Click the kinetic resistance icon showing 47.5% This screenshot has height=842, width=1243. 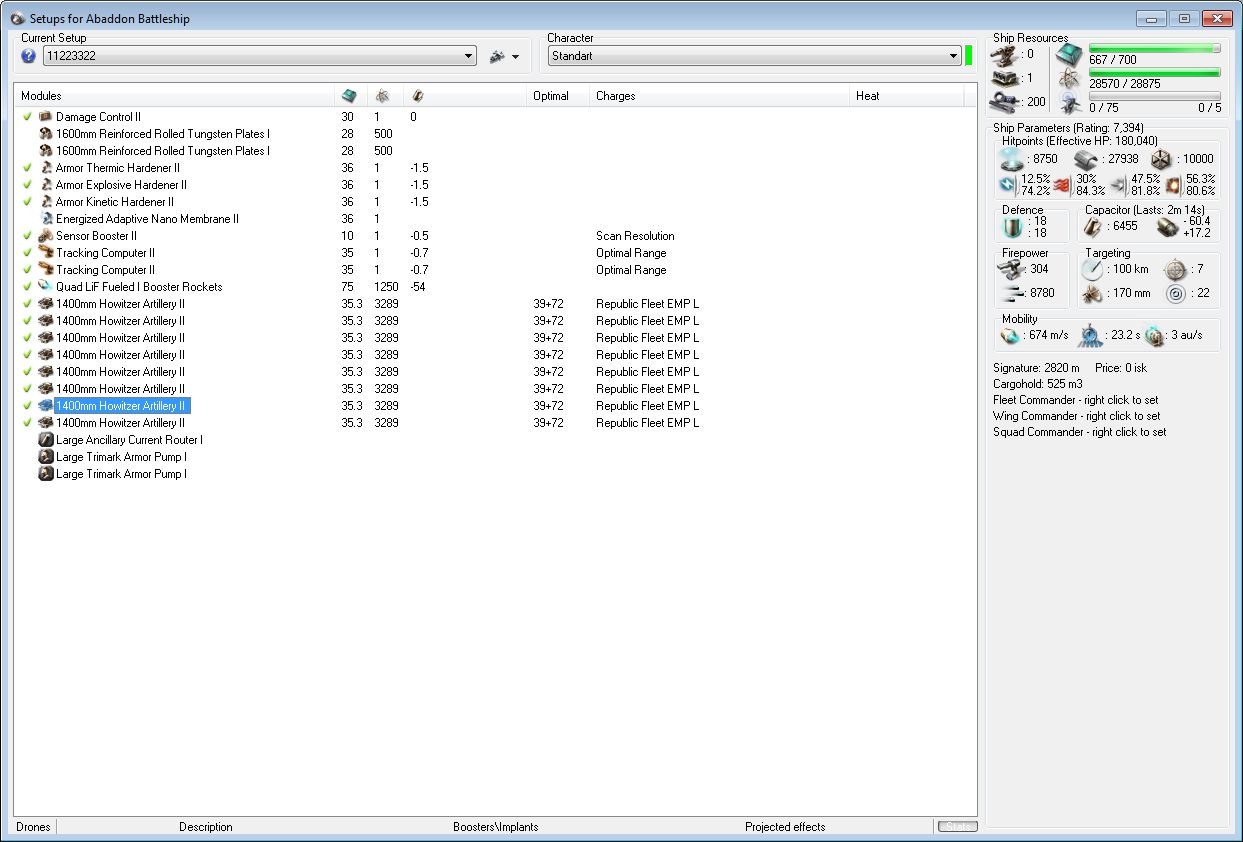click(1118, 184)
